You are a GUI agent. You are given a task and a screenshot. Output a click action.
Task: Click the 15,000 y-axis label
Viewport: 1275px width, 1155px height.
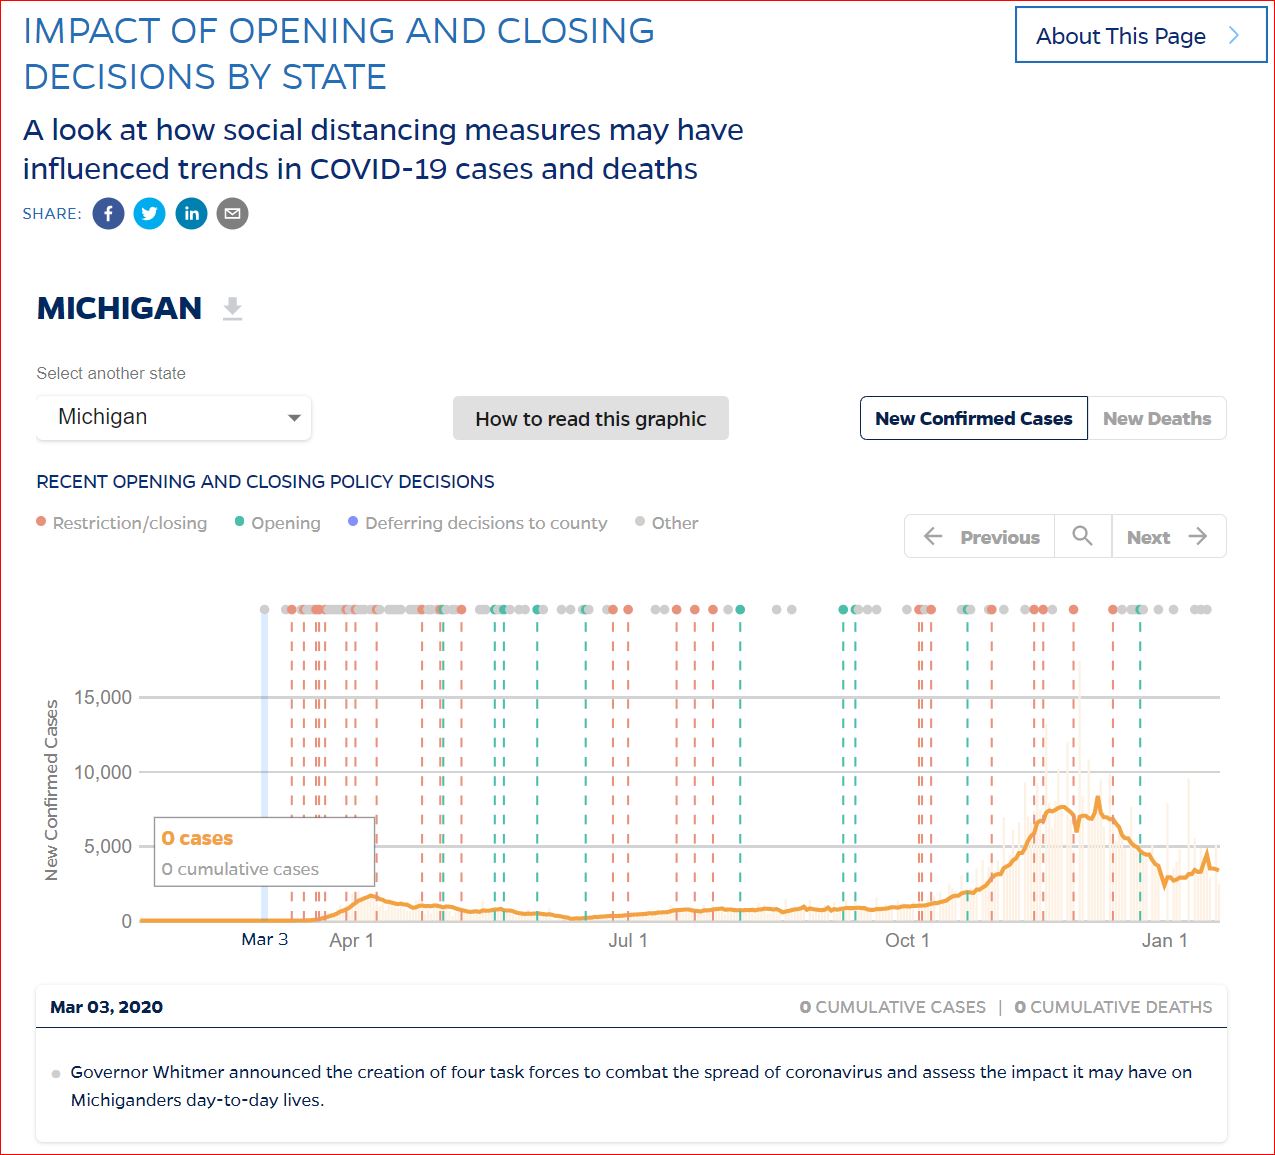103,697
